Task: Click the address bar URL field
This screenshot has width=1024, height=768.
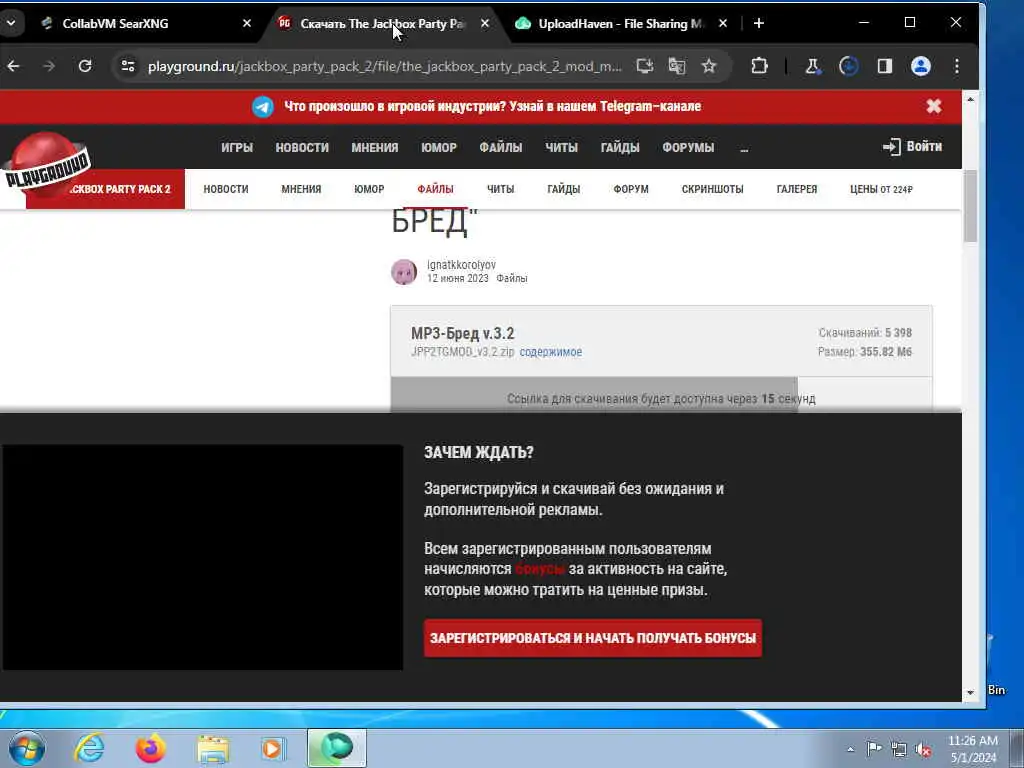Action: [384, 66]
